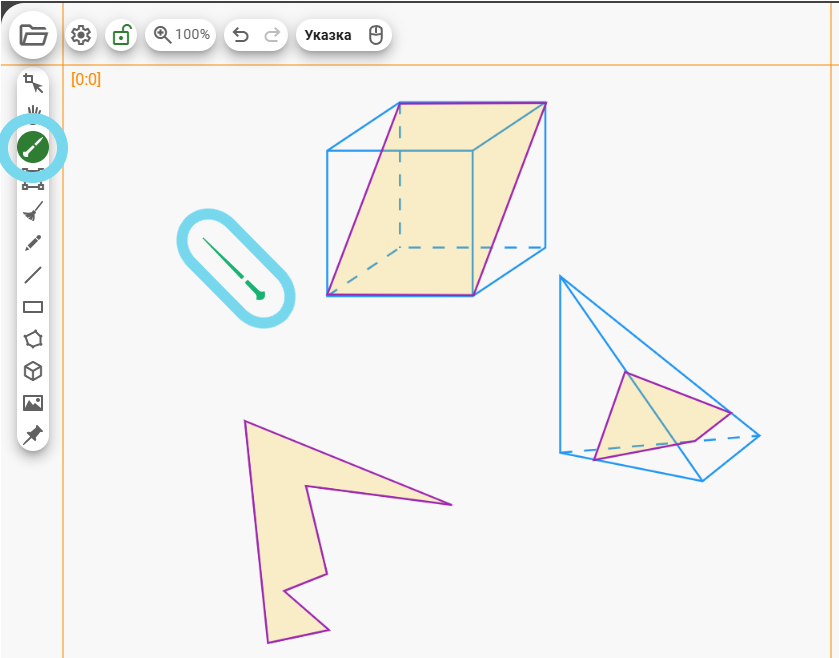Choose the broom clear tool

[33, 211]
